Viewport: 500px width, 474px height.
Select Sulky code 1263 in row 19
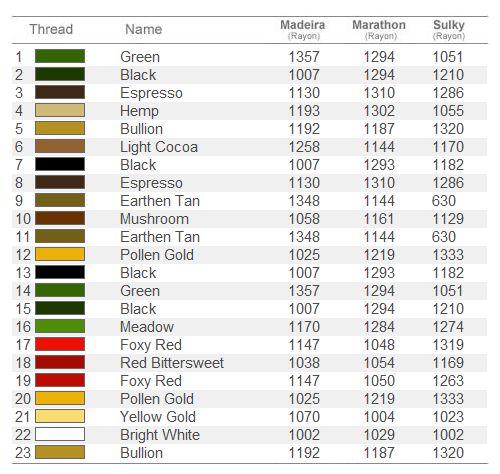[x=448, y=381]
